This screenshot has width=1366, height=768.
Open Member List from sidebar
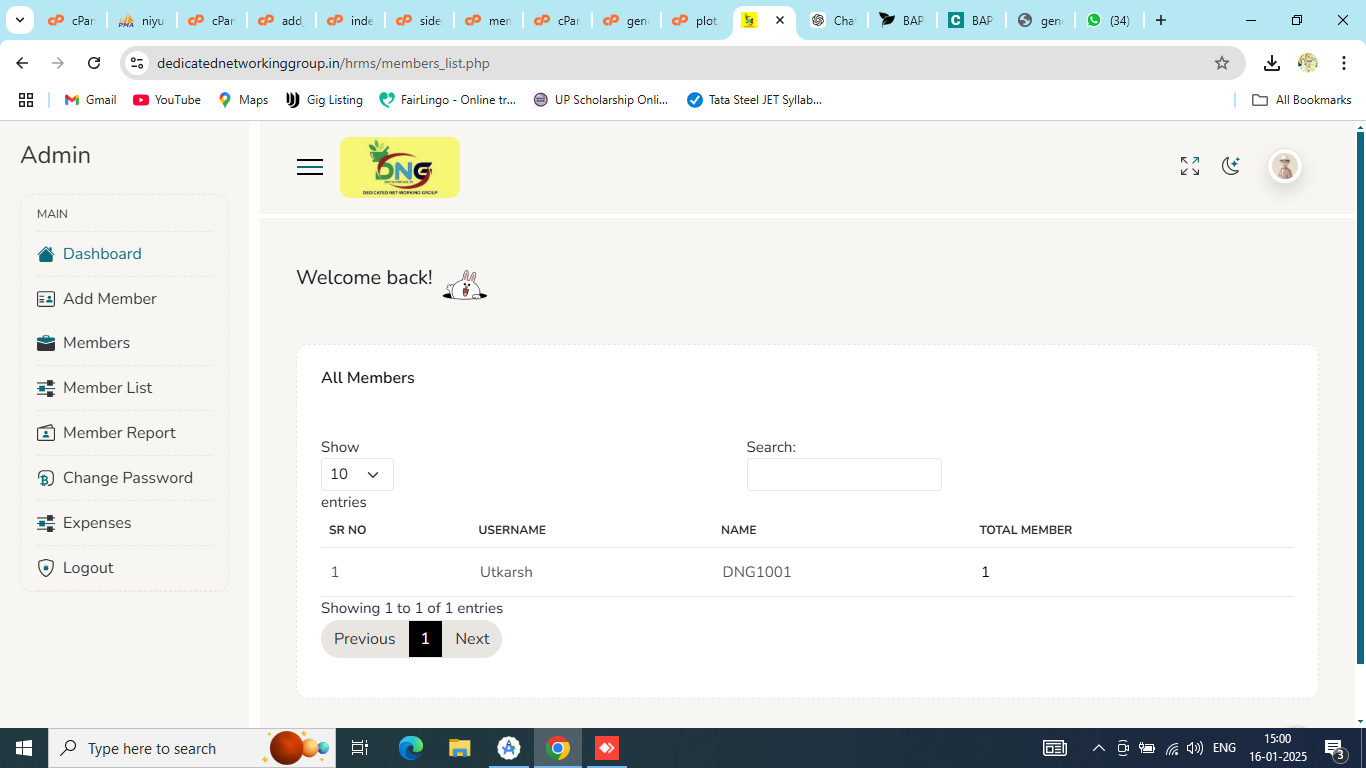click(107, 388)
